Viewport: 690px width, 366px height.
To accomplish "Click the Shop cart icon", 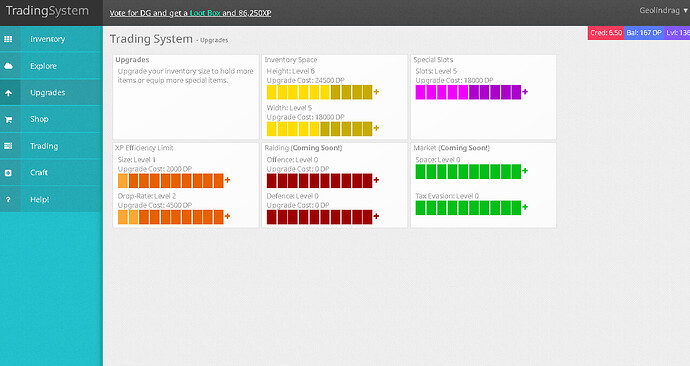I will [8, 119].
